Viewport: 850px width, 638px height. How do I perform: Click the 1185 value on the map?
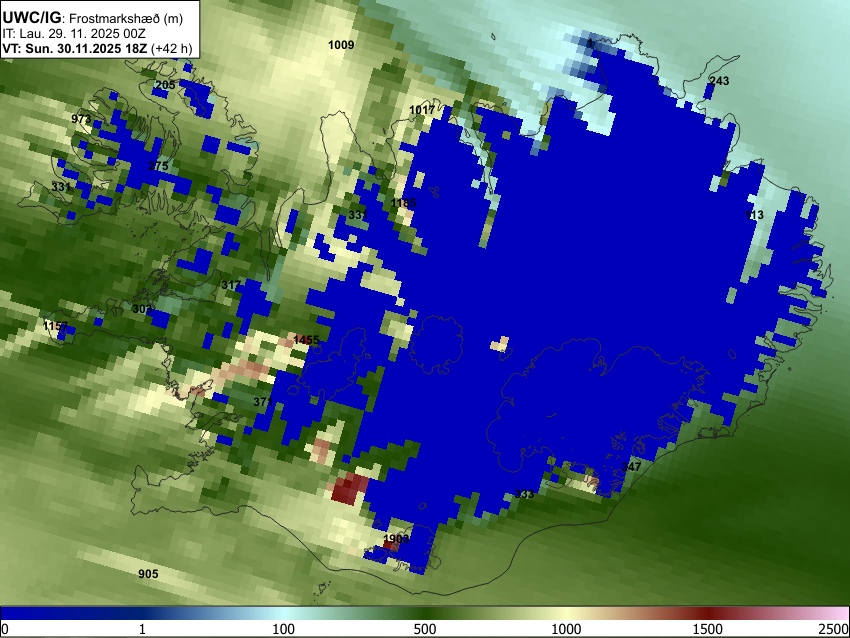(403, 203)
